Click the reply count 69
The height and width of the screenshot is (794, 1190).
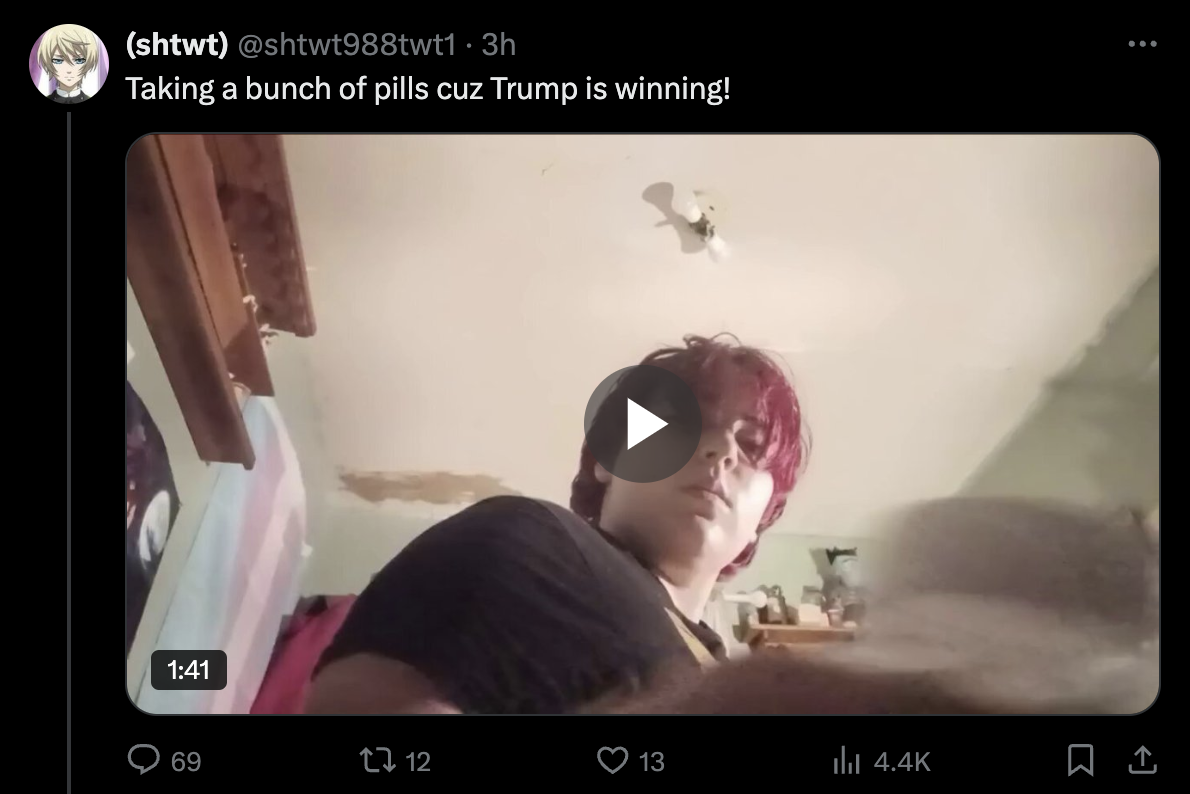[186, 761]
